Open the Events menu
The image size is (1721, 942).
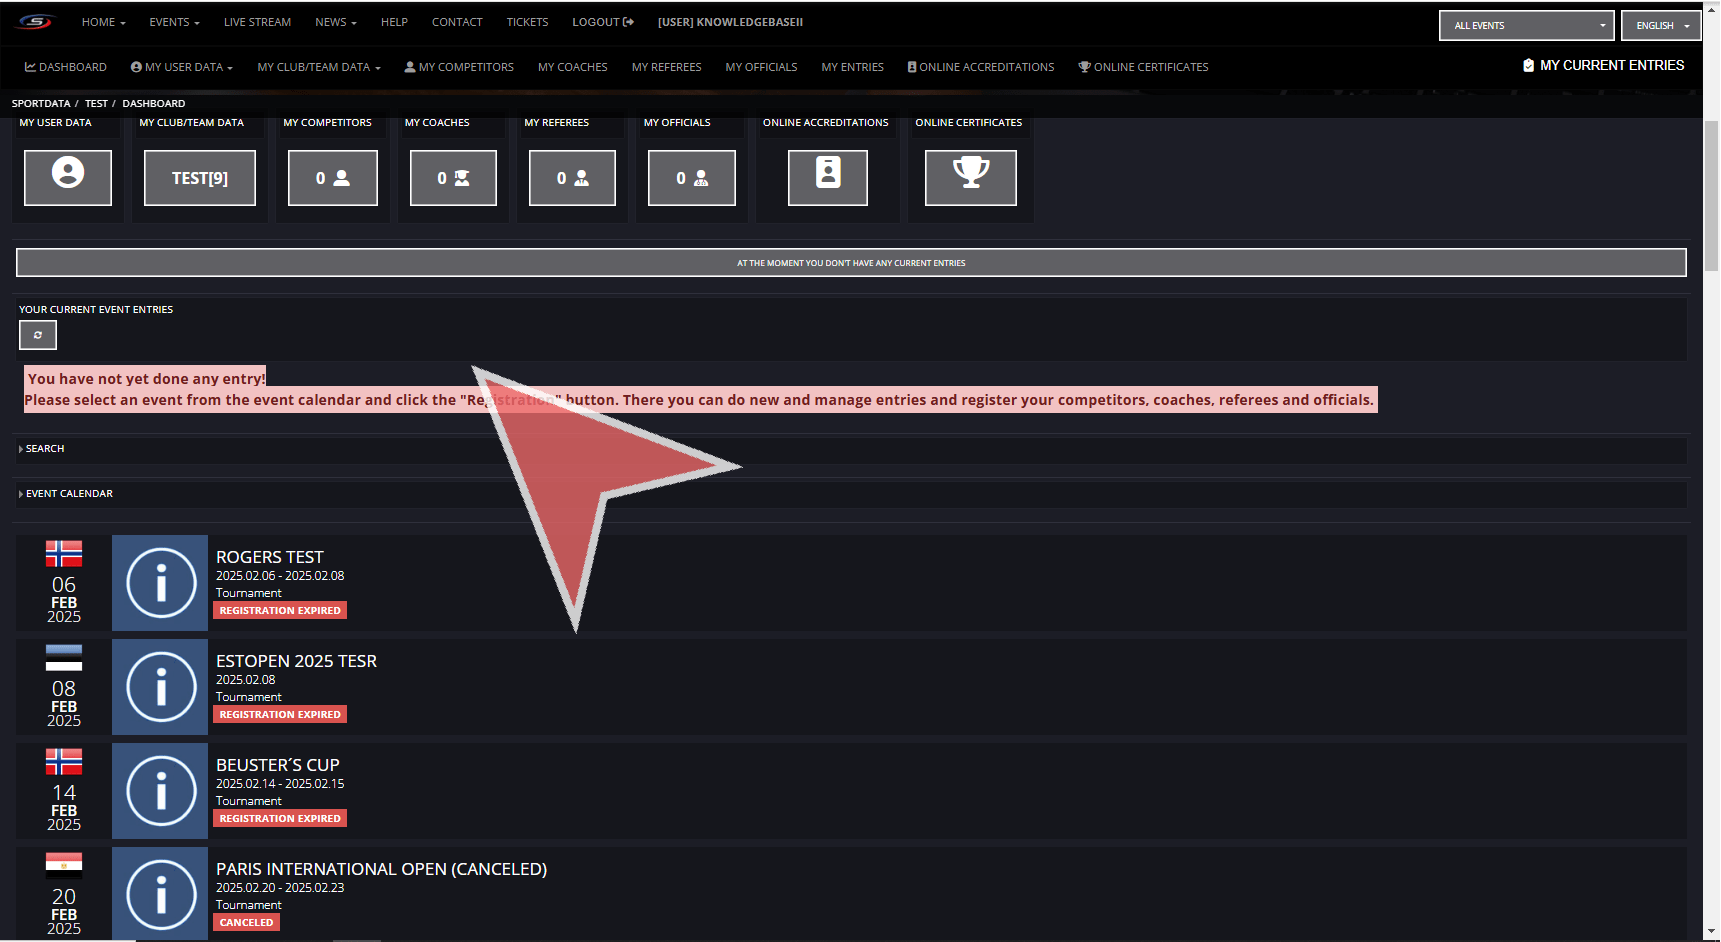pos(174,22)
